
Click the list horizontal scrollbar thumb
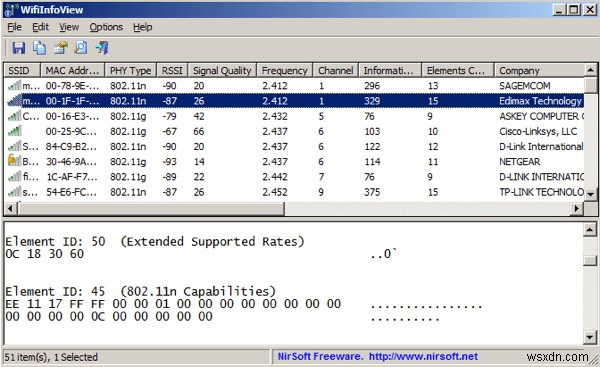[151, 209]
